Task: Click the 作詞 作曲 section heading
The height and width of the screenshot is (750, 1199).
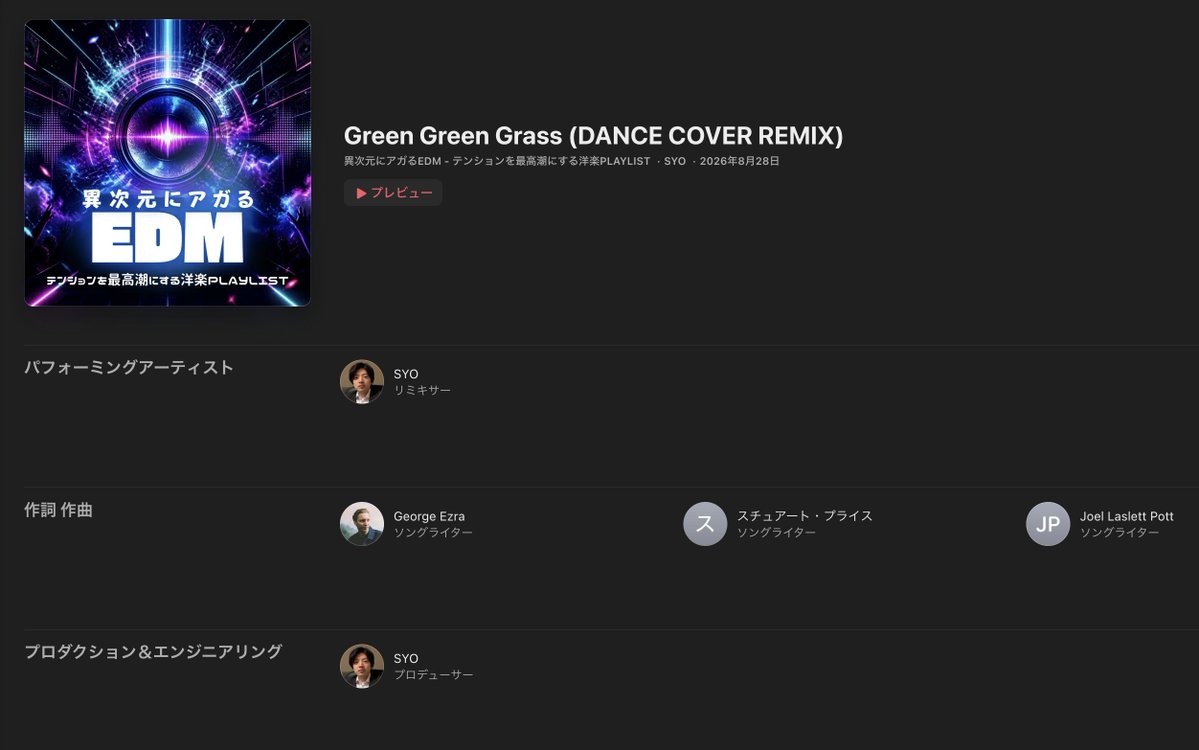Action: click(58, 510)
